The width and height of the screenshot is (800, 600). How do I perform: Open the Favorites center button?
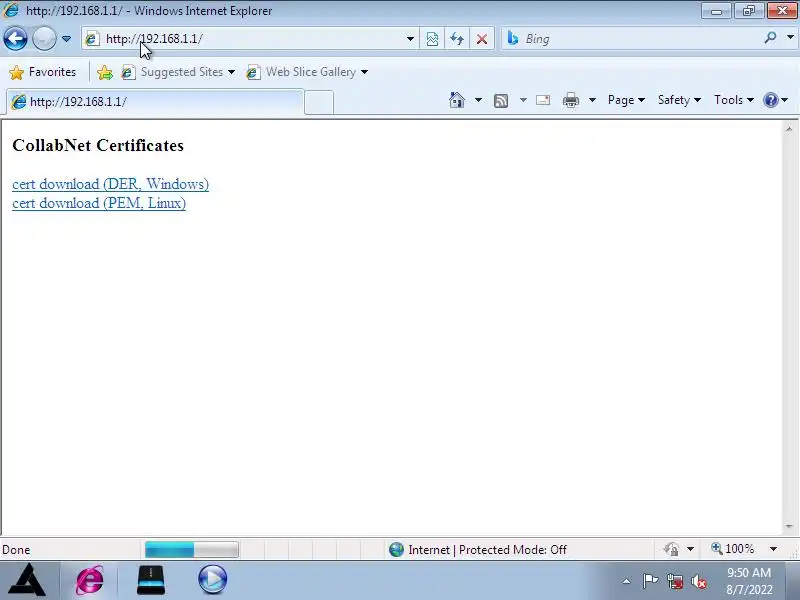click(43, 72)
